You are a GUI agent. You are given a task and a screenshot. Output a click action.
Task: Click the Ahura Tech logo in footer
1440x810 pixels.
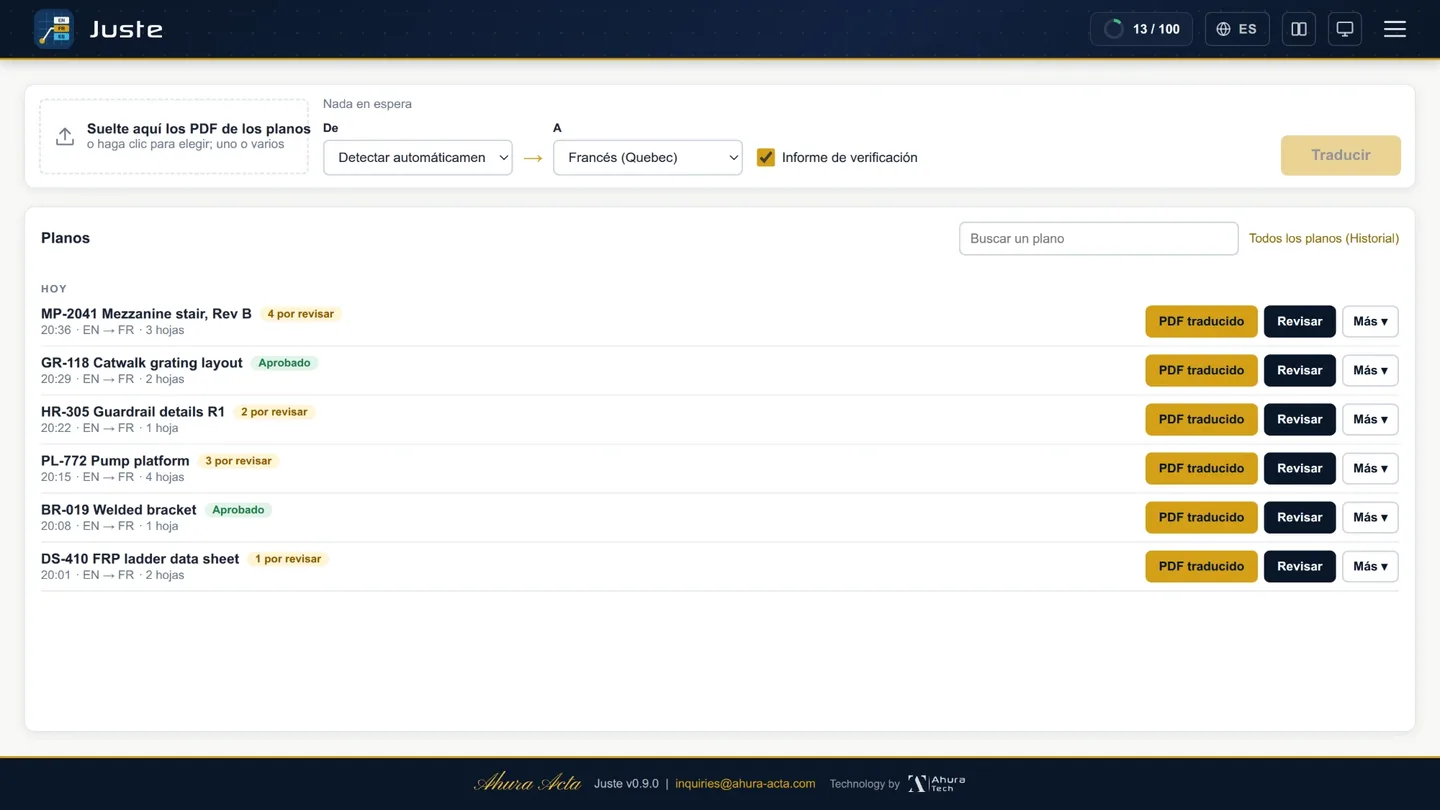coord(936,783)
